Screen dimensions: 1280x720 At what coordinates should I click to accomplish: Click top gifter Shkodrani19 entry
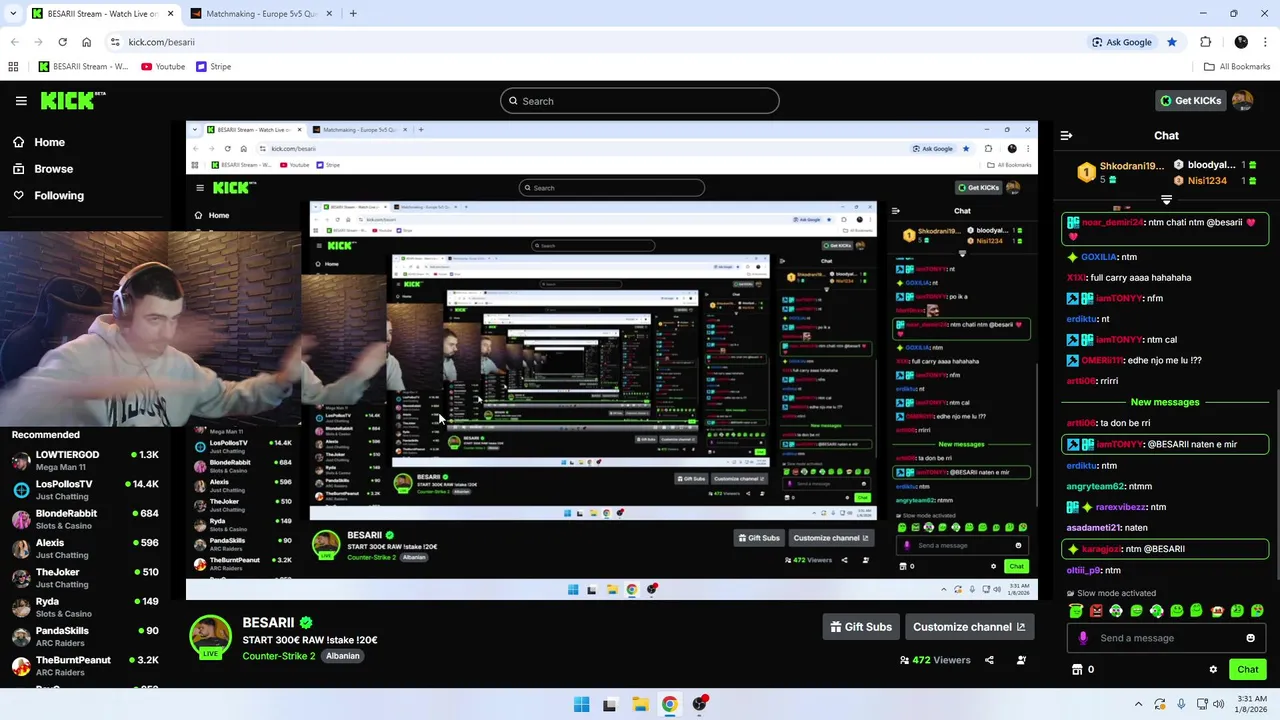click(1120, 172)
